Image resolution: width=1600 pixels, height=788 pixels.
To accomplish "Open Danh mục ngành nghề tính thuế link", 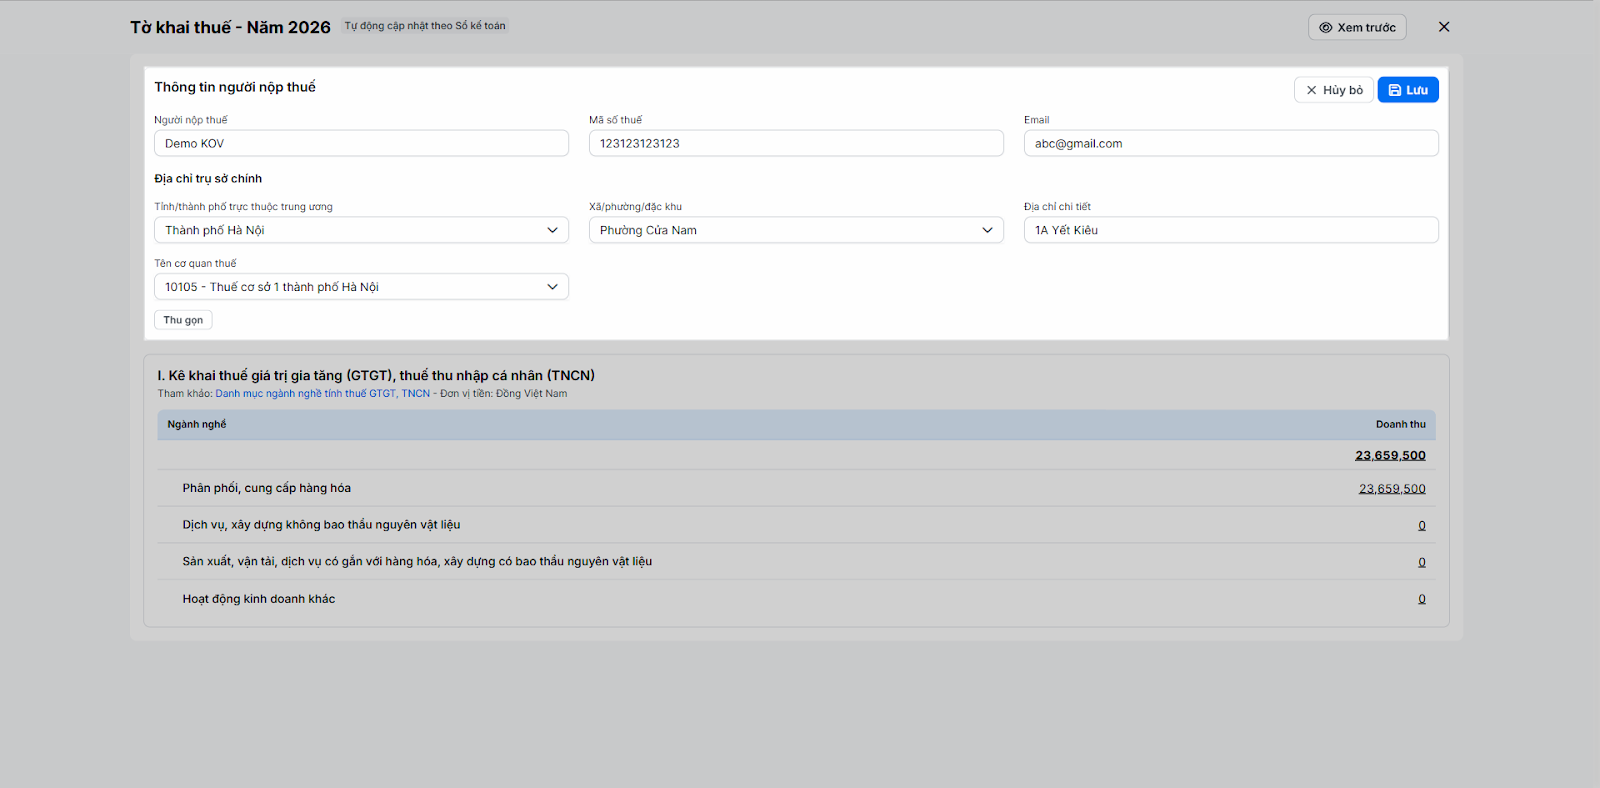I will [322, 394].
